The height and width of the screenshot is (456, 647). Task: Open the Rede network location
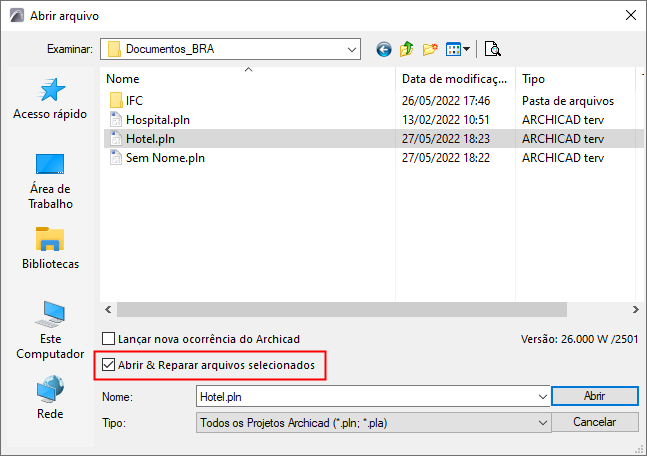click(50, 397)
